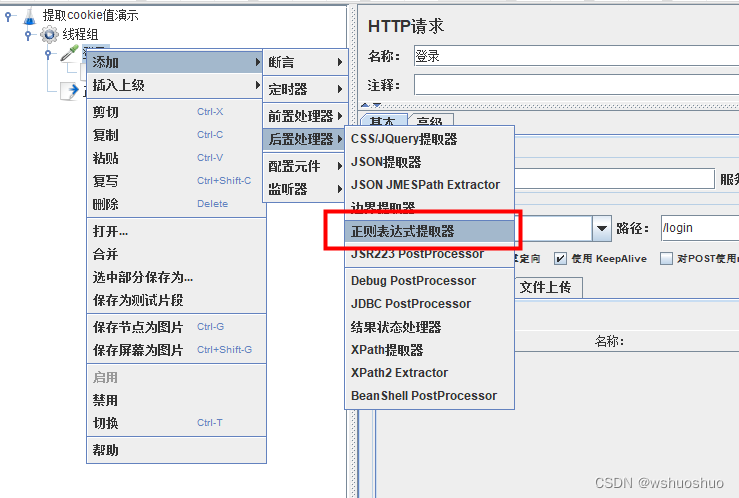Toggle the 对POST使用 checkbox

666,259
